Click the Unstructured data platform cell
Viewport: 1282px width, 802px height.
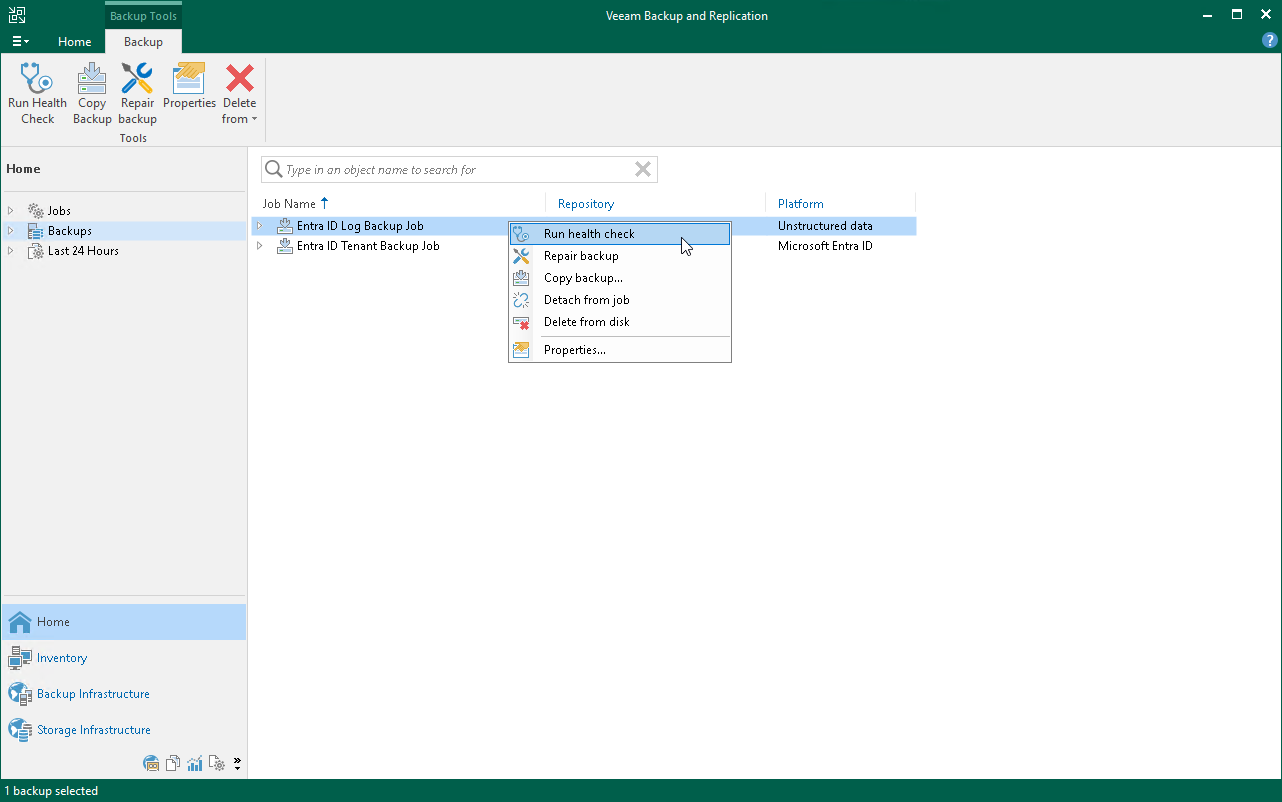tap(825, 226)
